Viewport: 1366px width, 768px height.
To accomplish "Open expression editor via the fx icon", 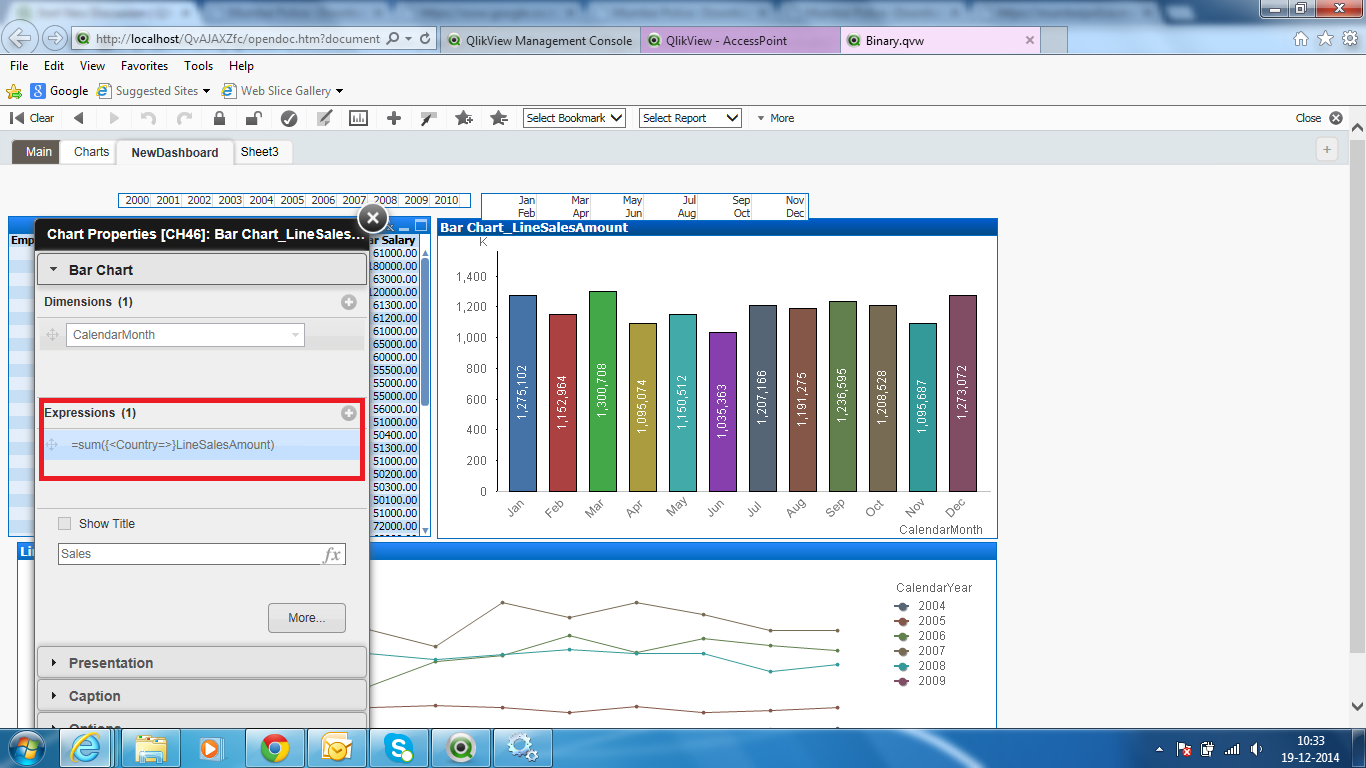I will click(332, 555).
